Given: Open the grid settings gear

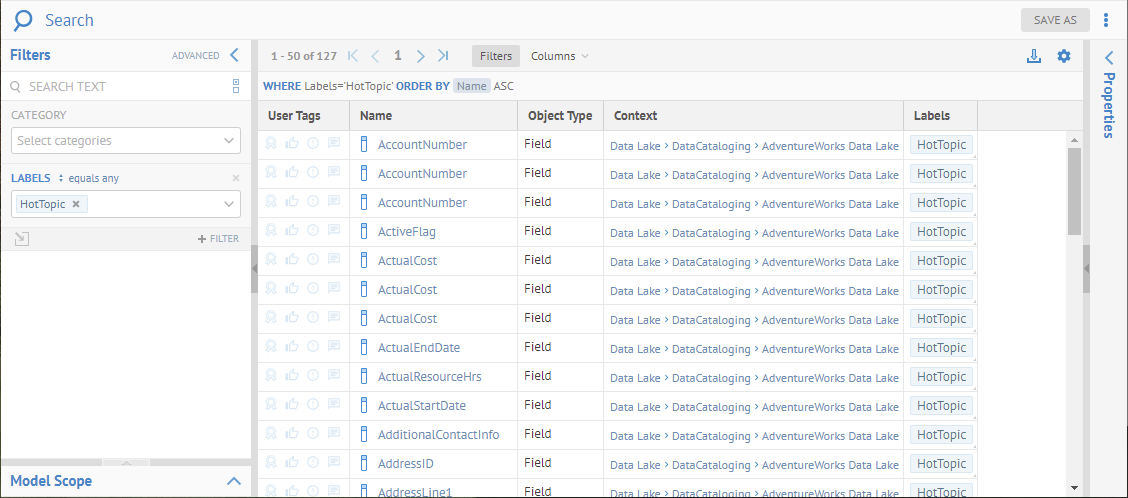Looking at the screenshot, I should click(1064, 56).
